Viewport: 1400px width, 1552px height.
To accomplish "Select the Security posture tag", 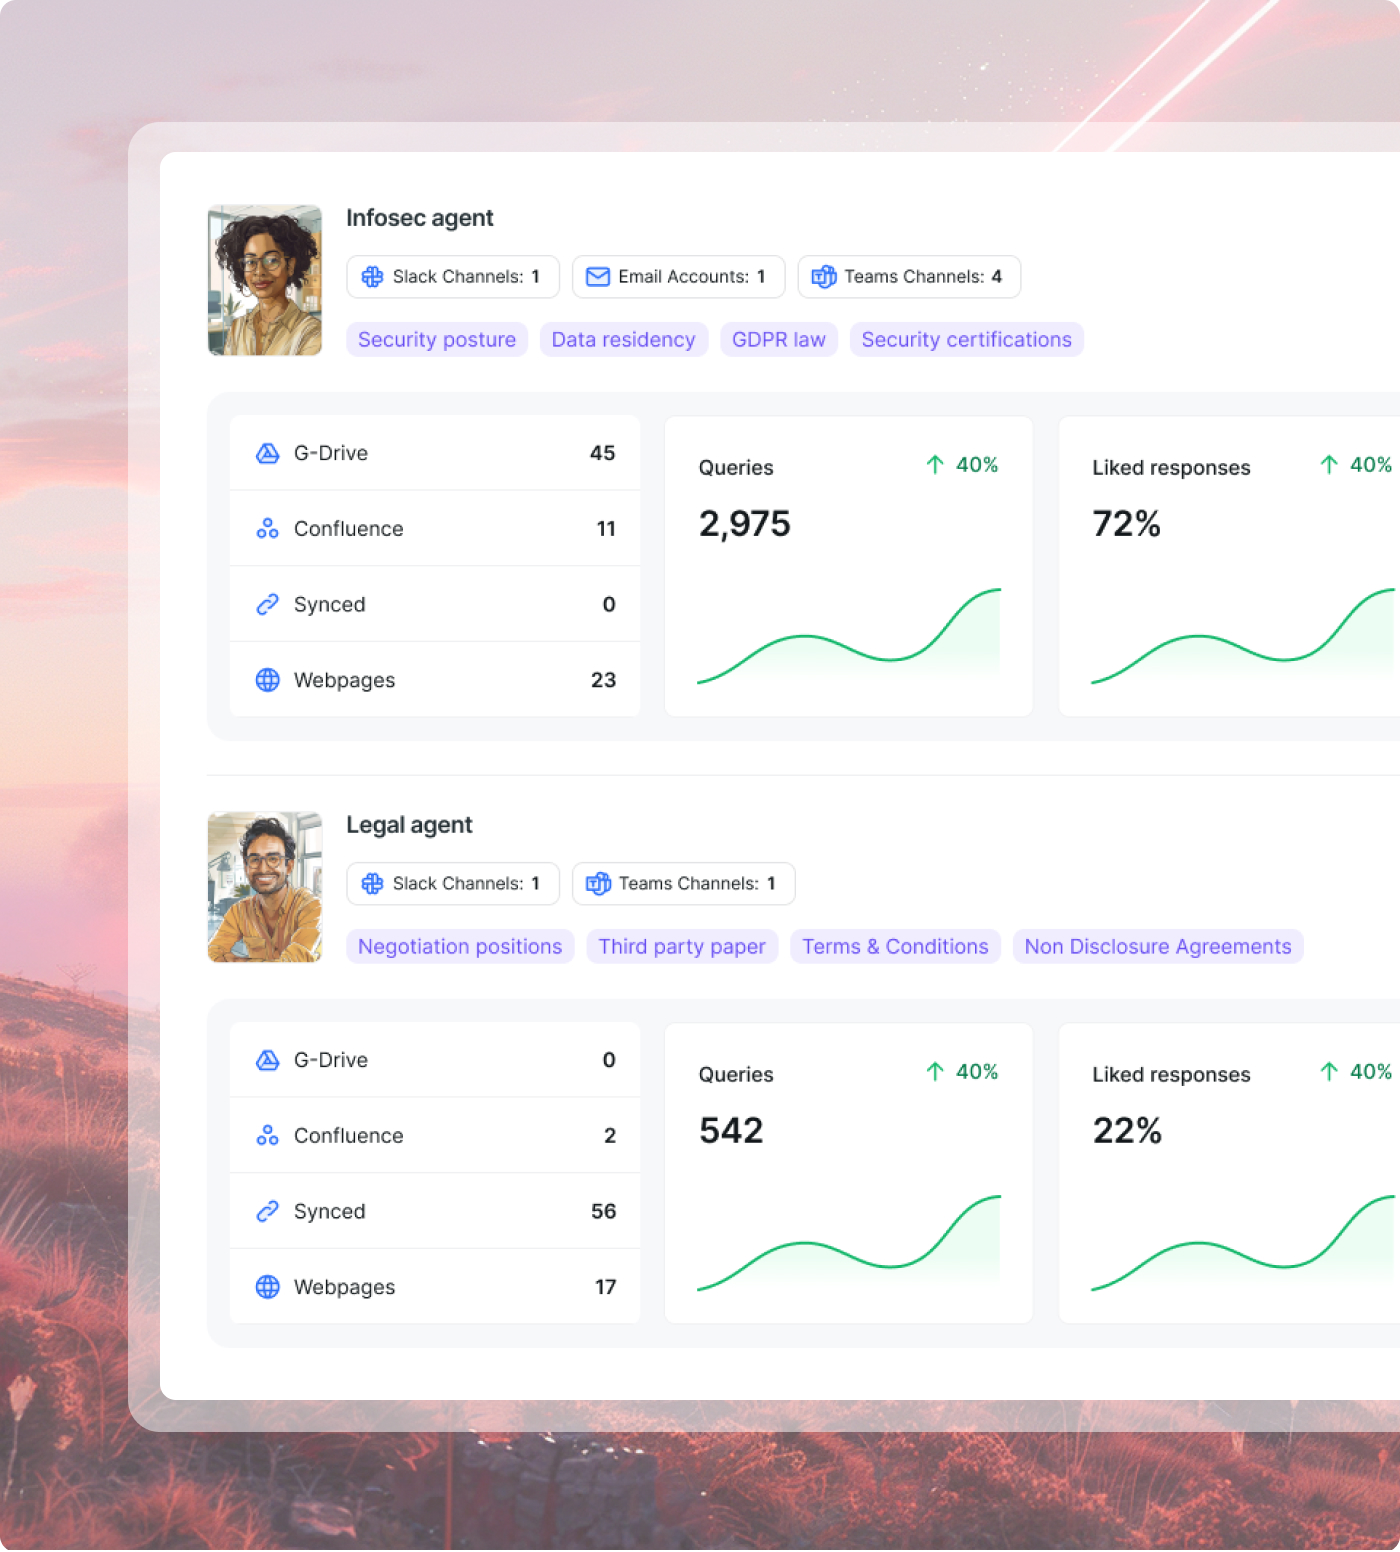I will pos(437,340).
